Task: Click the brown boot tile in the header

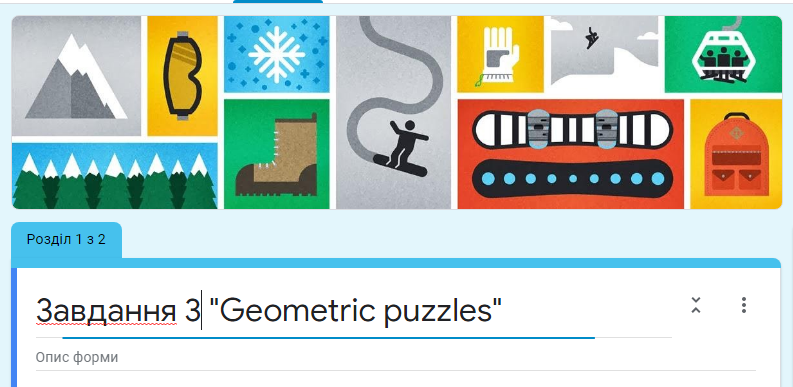Action: click(277, 154)
